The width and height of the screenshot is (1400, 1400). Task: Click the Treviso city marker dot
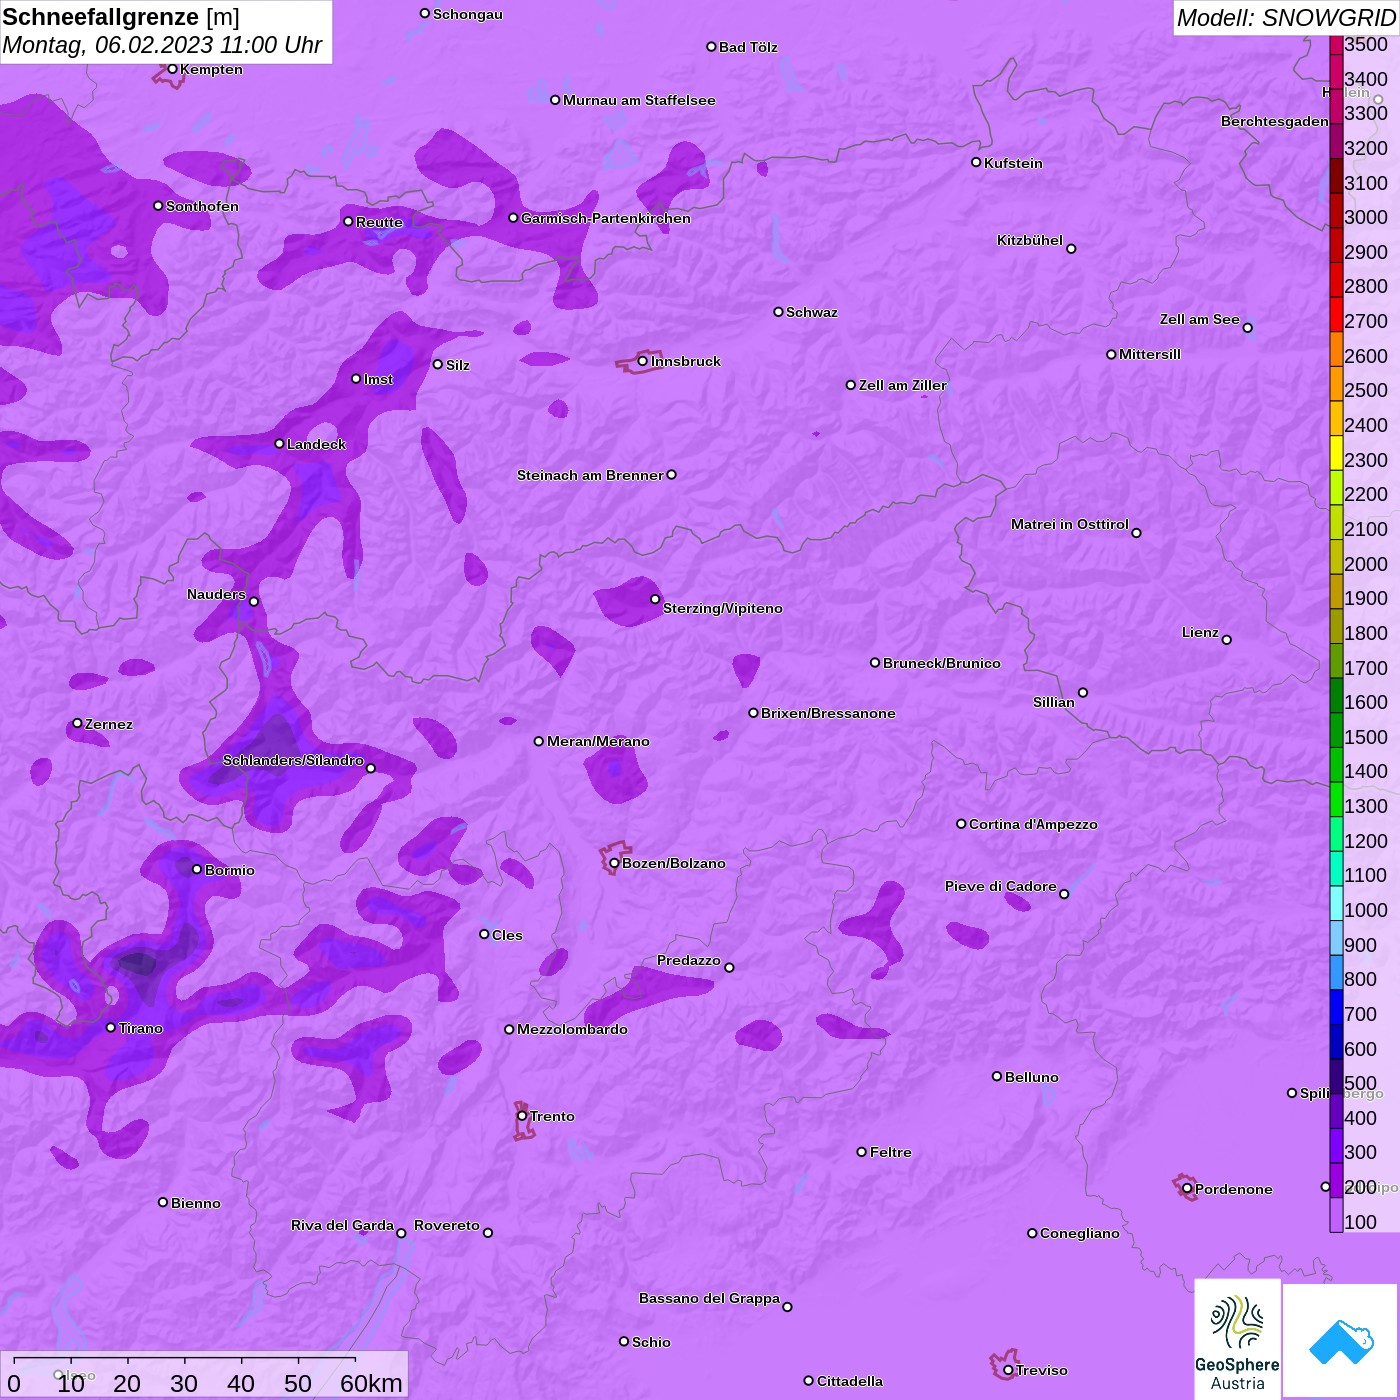point(1008,1370)
